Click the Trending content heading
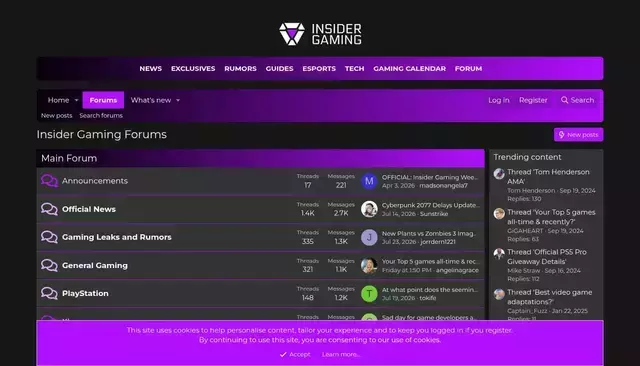Image resolution: width=640 pixels, height=366 pixels. [527, 157]
